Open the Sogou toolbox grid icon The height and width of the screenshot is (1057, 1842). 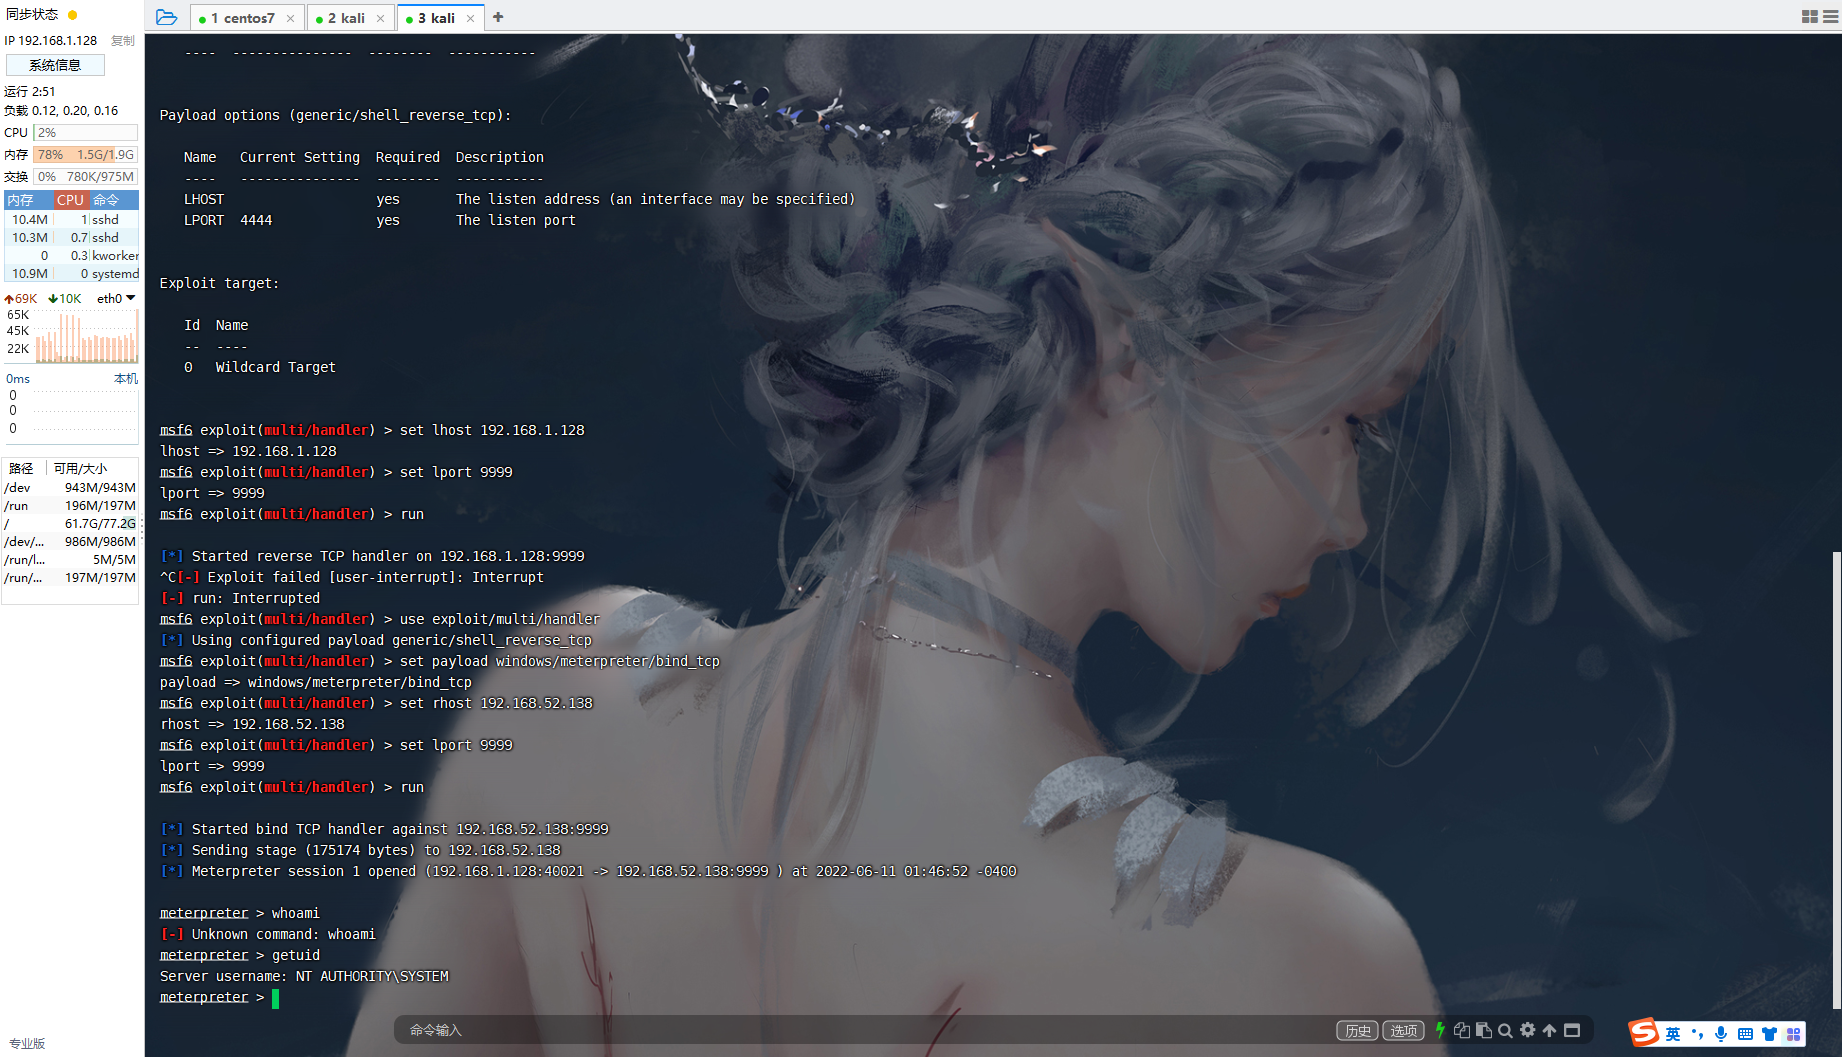(1793, 1034)
